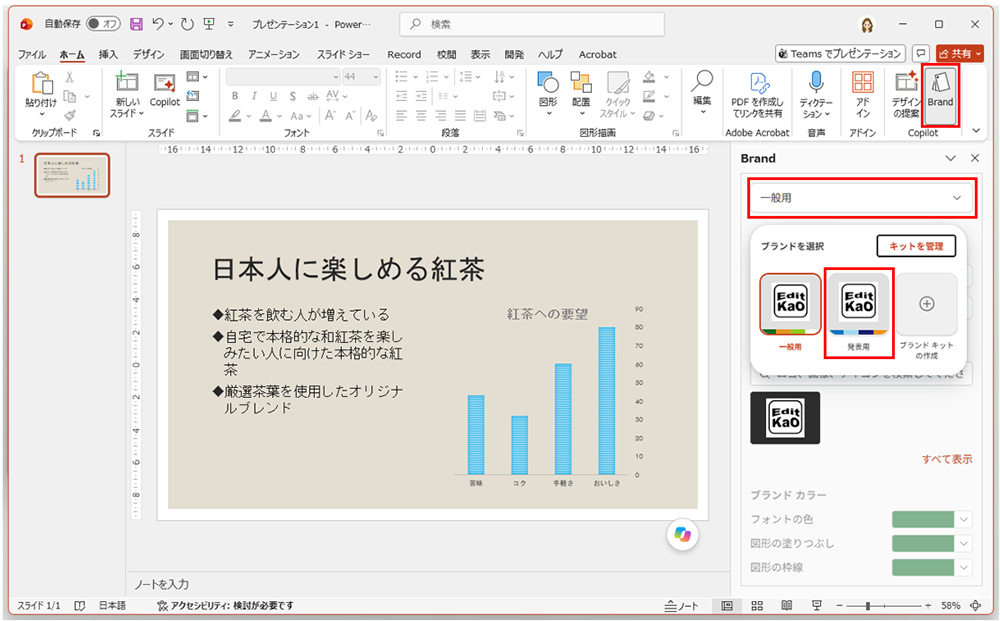Open the アニメーション tab
Image resolution: width=1000 pixels, height=621 pixels.
[274, 54]
